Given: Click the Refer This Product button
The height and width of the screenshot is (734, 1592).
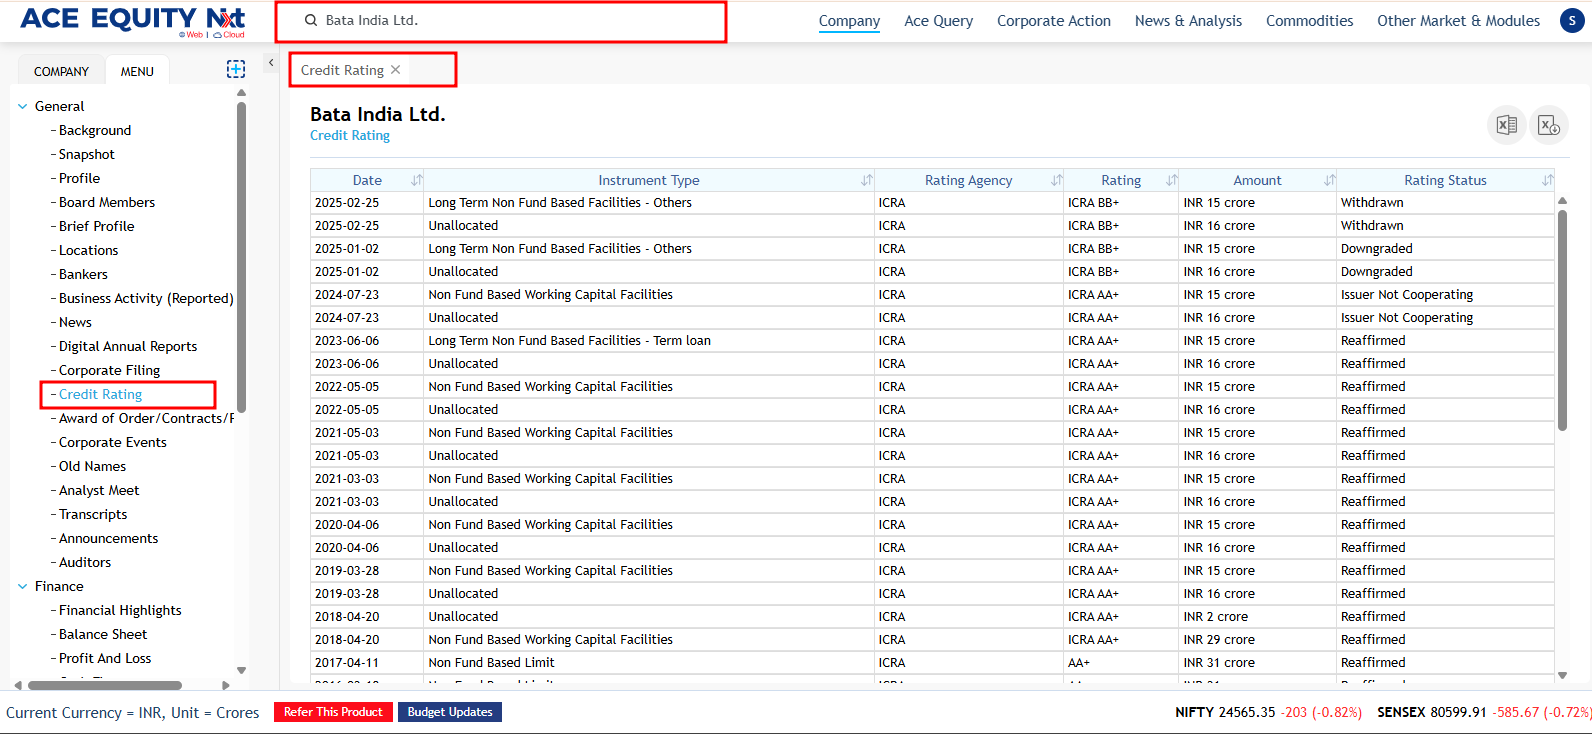Looking at the screenshot, I should [333, 712].
